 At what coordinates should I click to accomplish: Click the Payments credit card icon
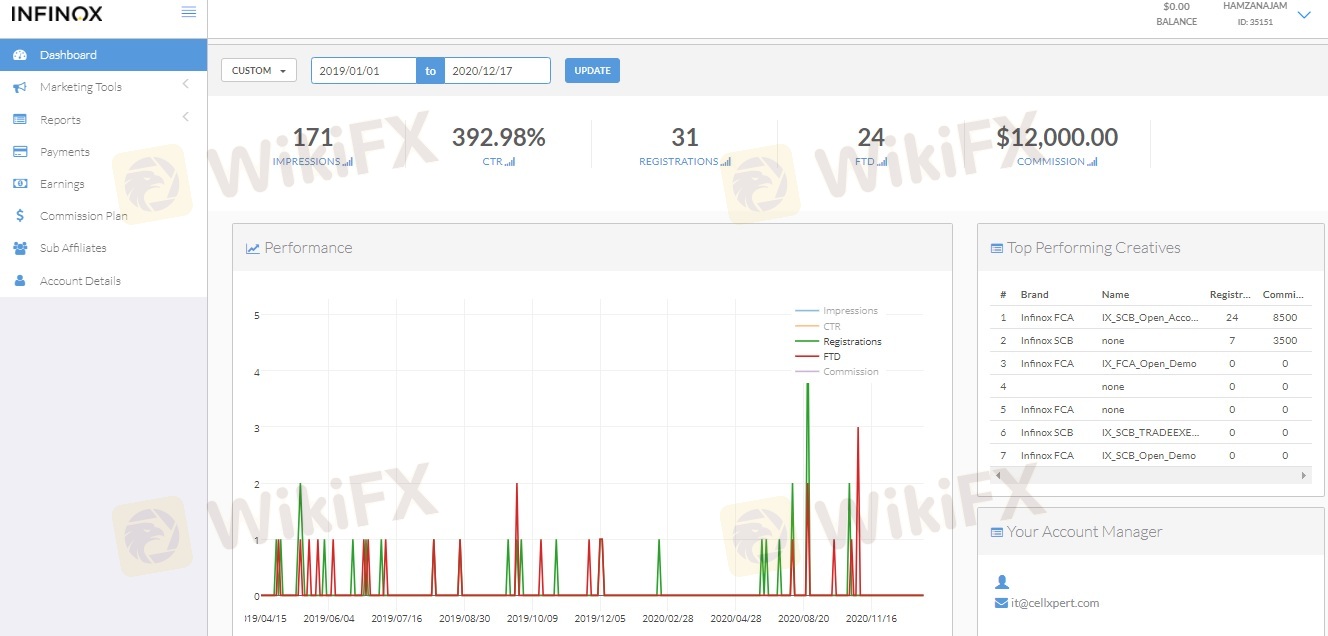[x=20, y=152]
